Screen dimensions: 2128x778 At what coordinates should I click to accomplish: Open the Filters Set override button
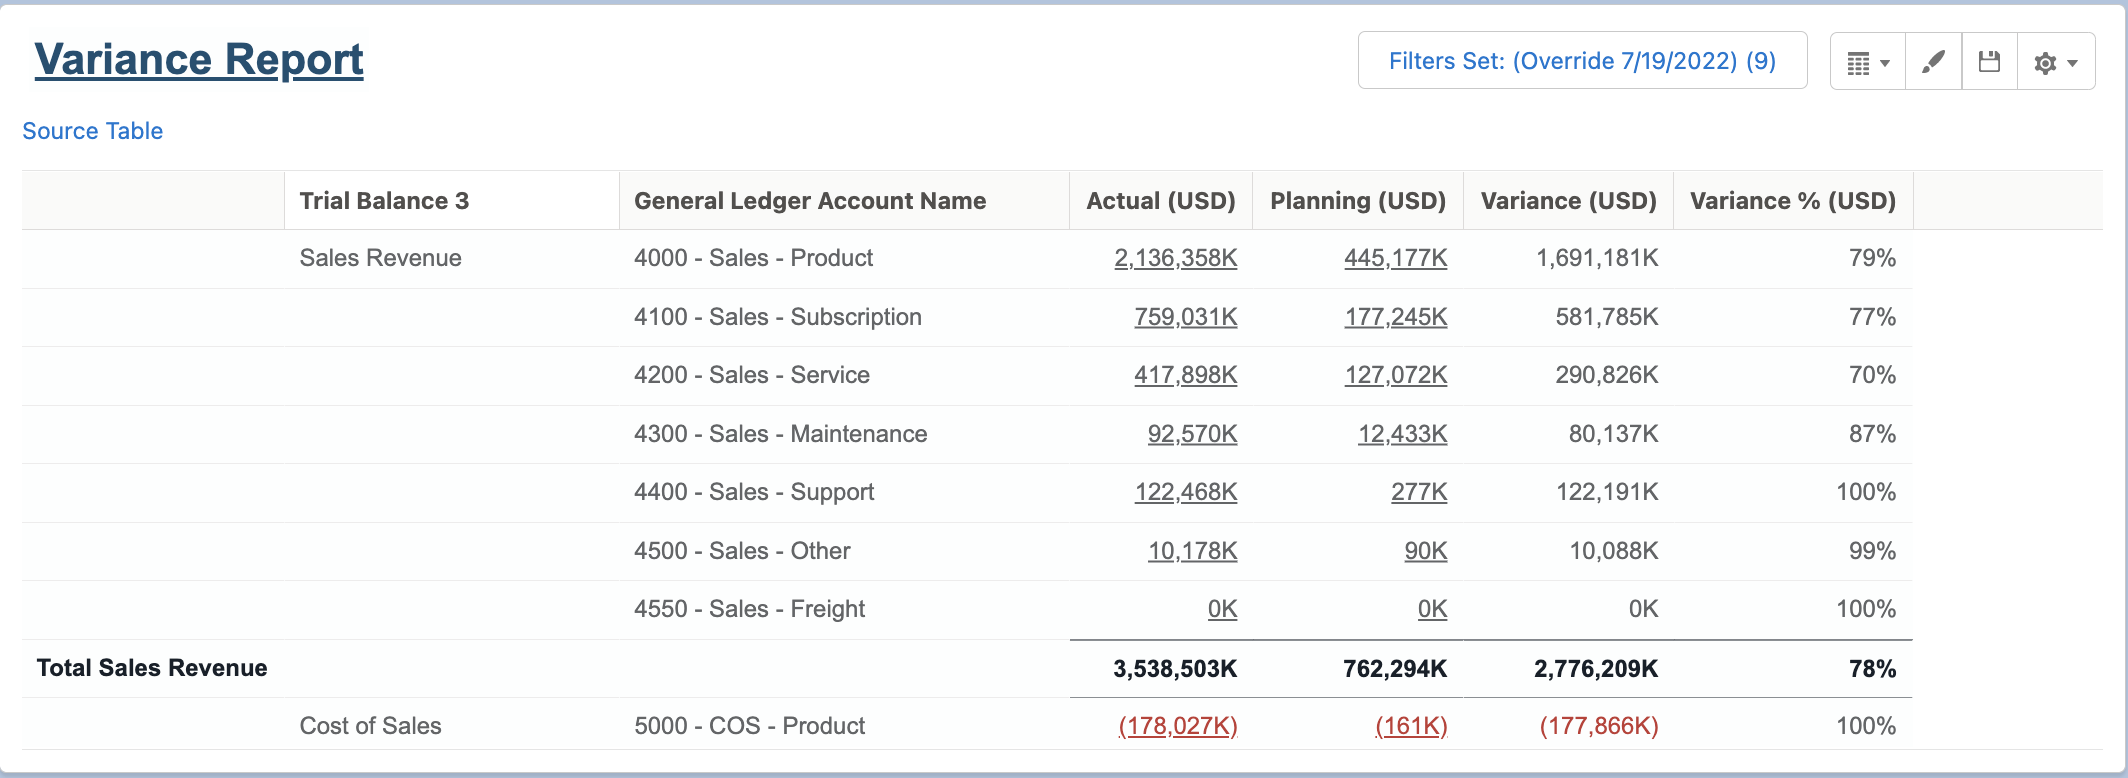tap(1581, 61)
